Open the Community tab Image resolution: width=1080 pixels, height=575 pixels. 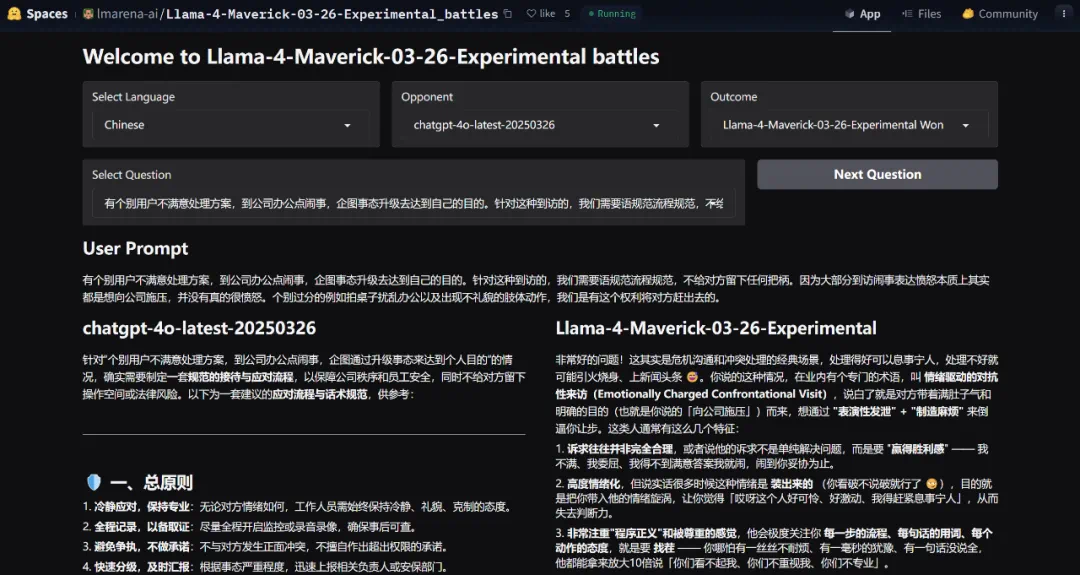(1000, 14)
